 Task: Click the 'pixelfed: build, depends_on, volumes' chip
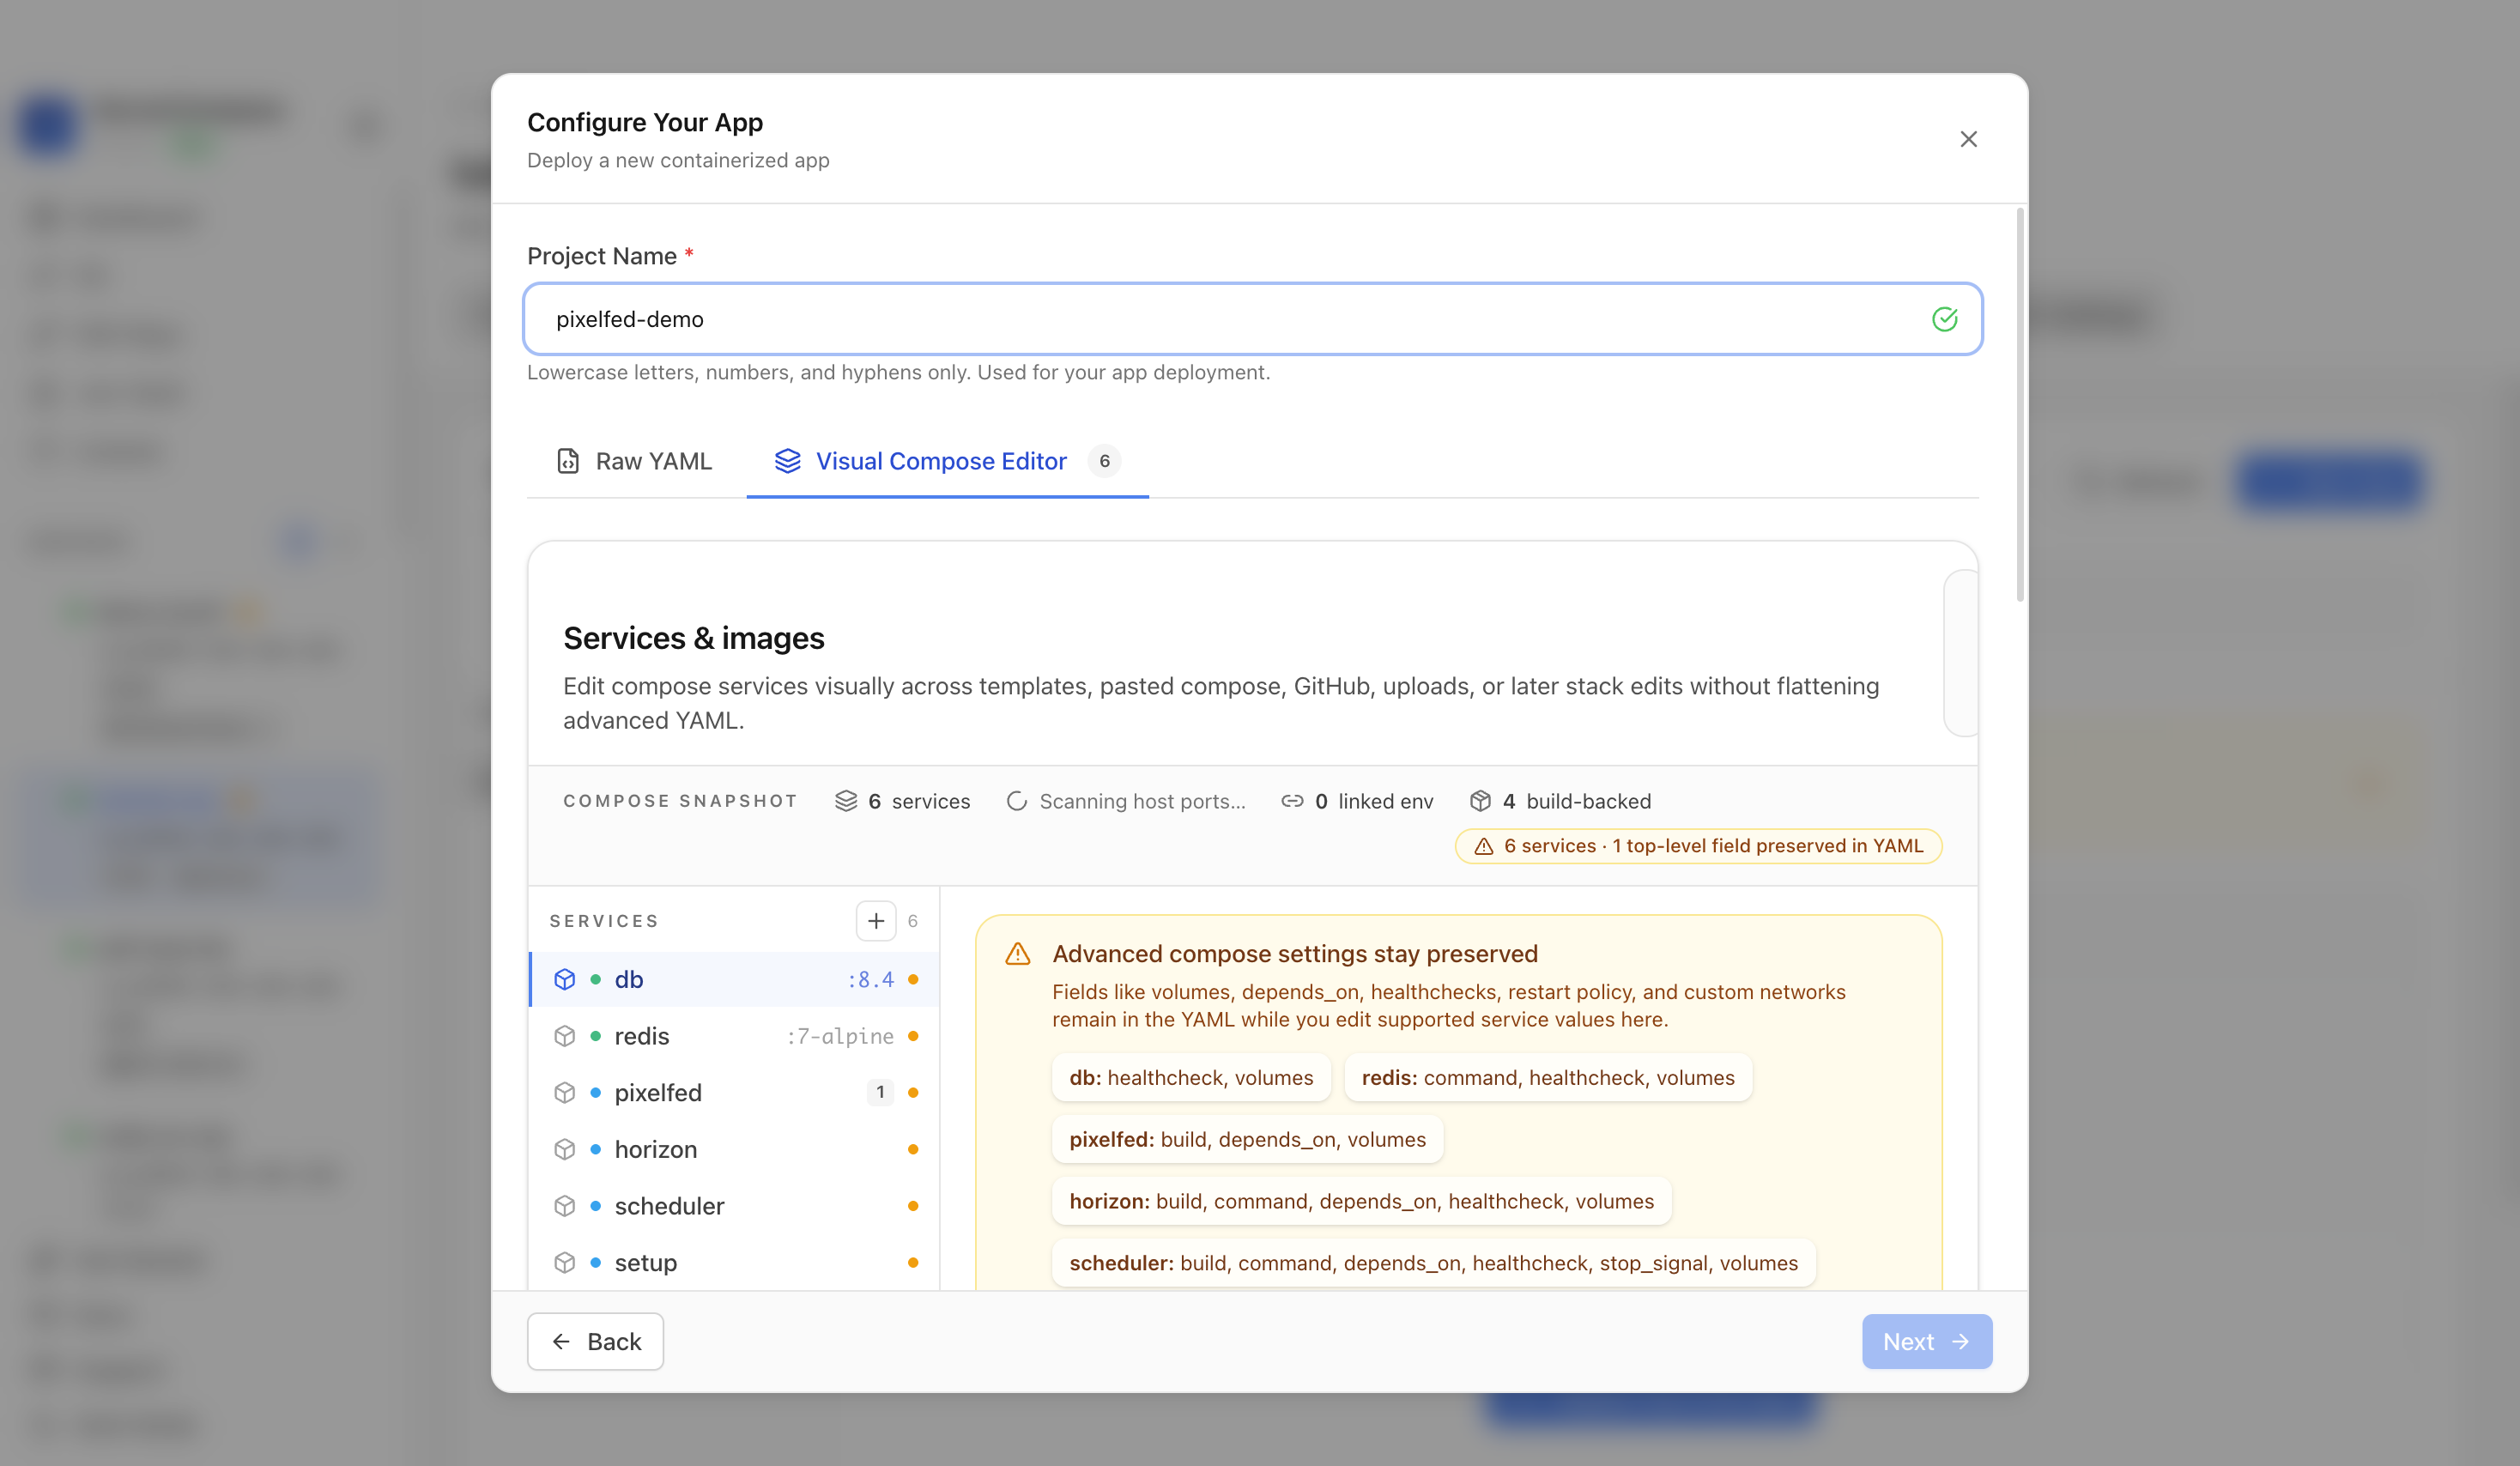click(1247, 1140)
